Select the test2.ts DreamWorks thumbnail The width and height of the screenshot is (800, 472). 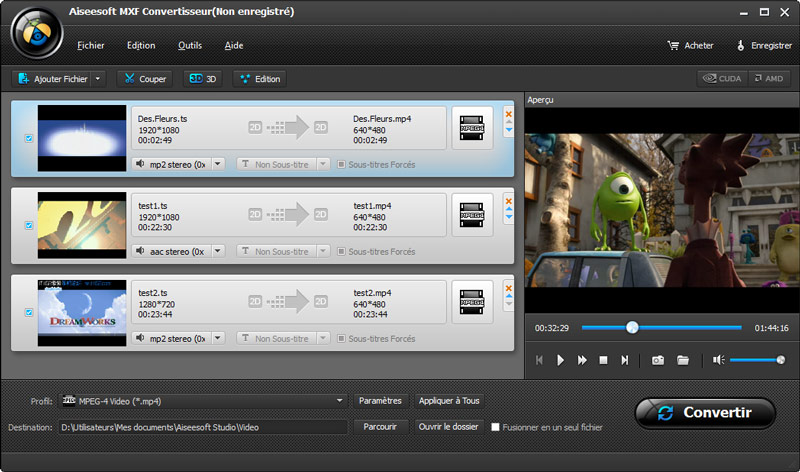82,312
